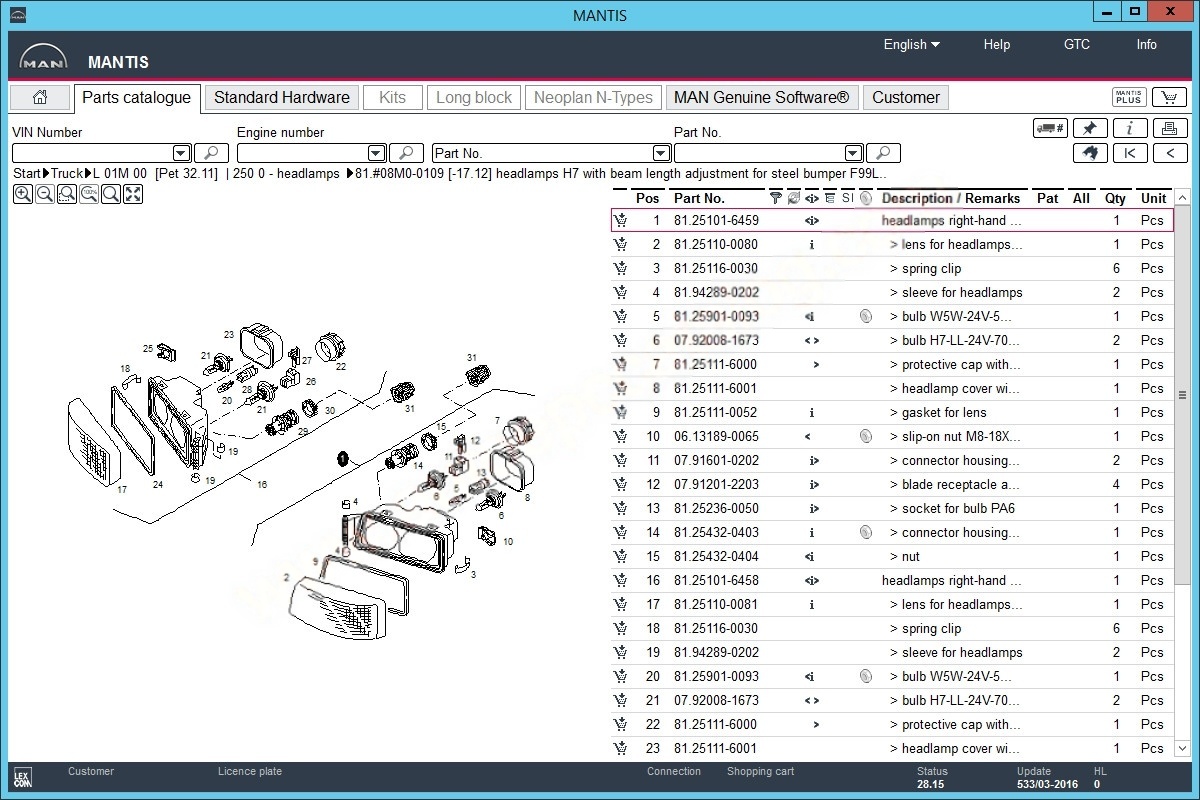Click the MANTIS Plus button
Viewport: 1200px width, 800px height.
(x=1129, y=97)
